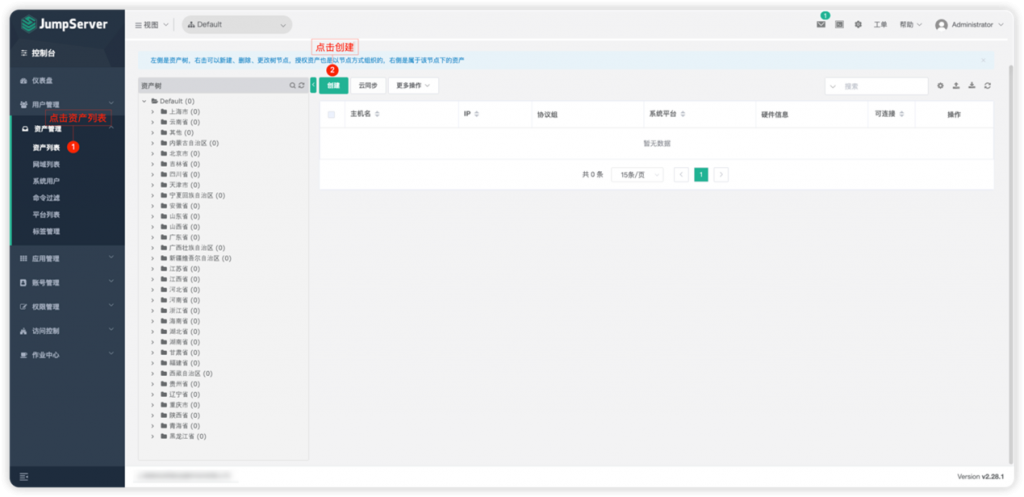Click the Administrator avatar icon
1024x497 pixels.
[x=941, y=25]
